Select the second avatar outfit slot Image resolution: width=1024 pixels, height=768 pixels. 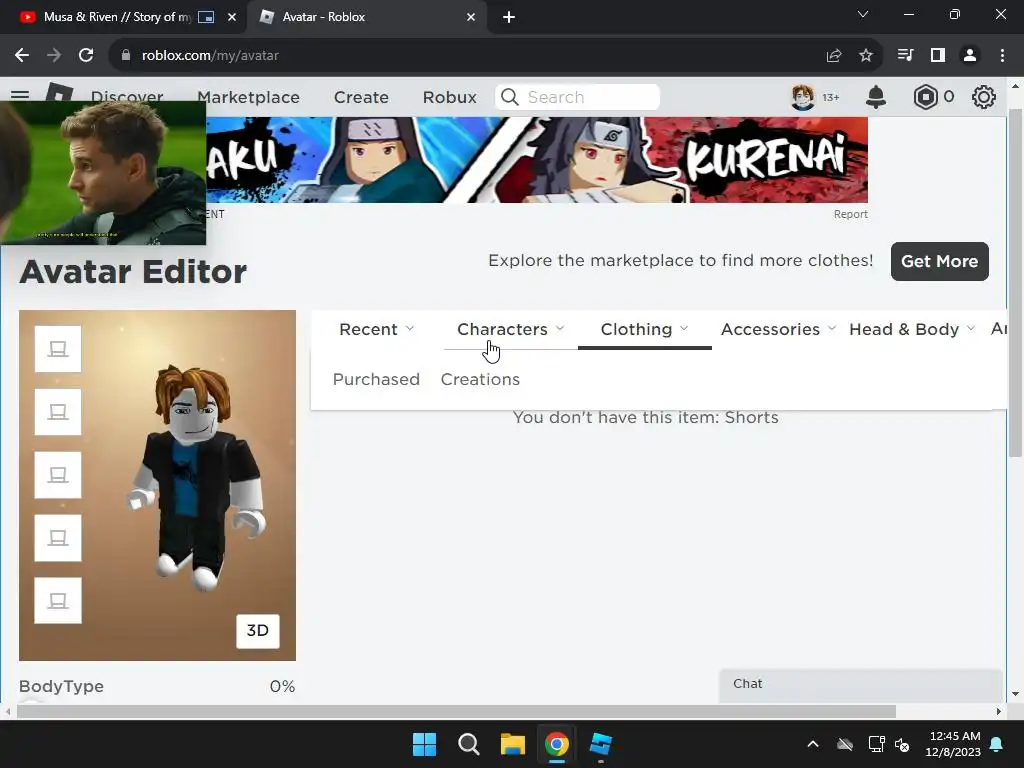[x=58, y=411]
